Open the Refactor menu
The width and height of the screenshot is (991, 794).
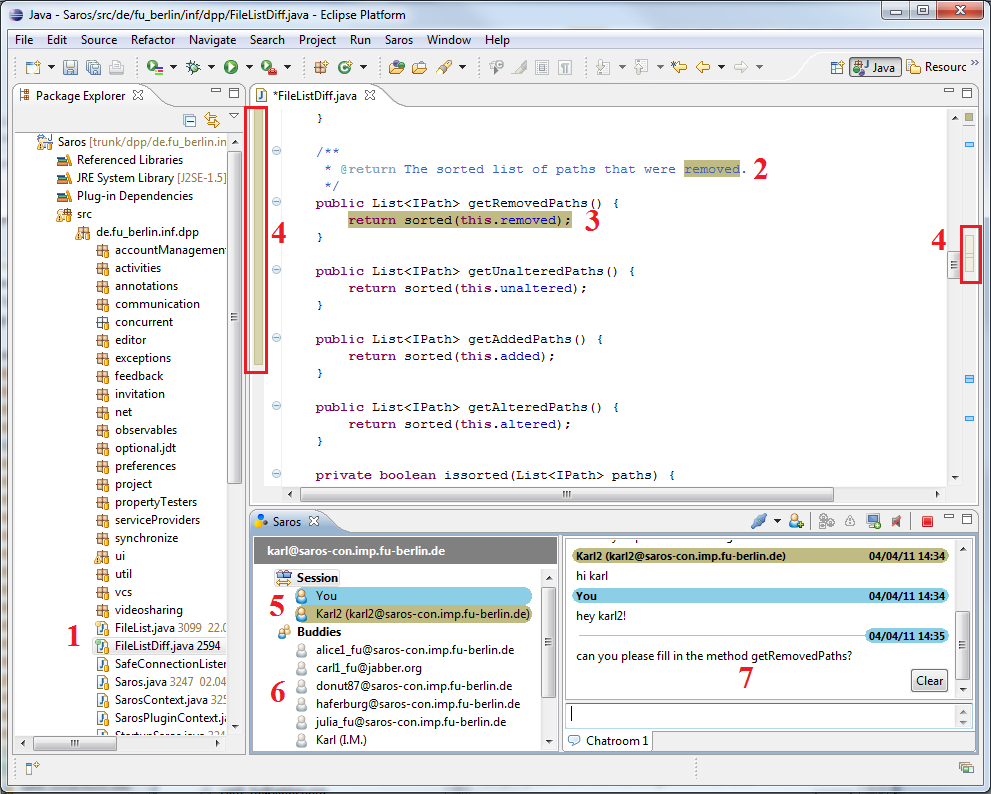153,40
